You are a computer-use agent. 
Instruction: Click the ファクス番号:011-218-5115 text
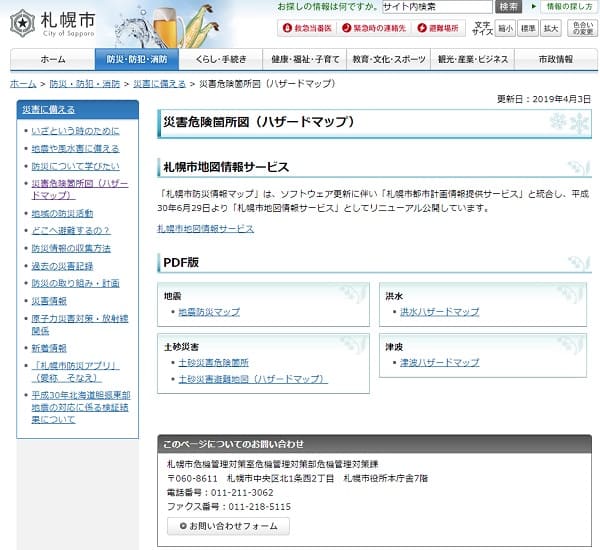229,507
